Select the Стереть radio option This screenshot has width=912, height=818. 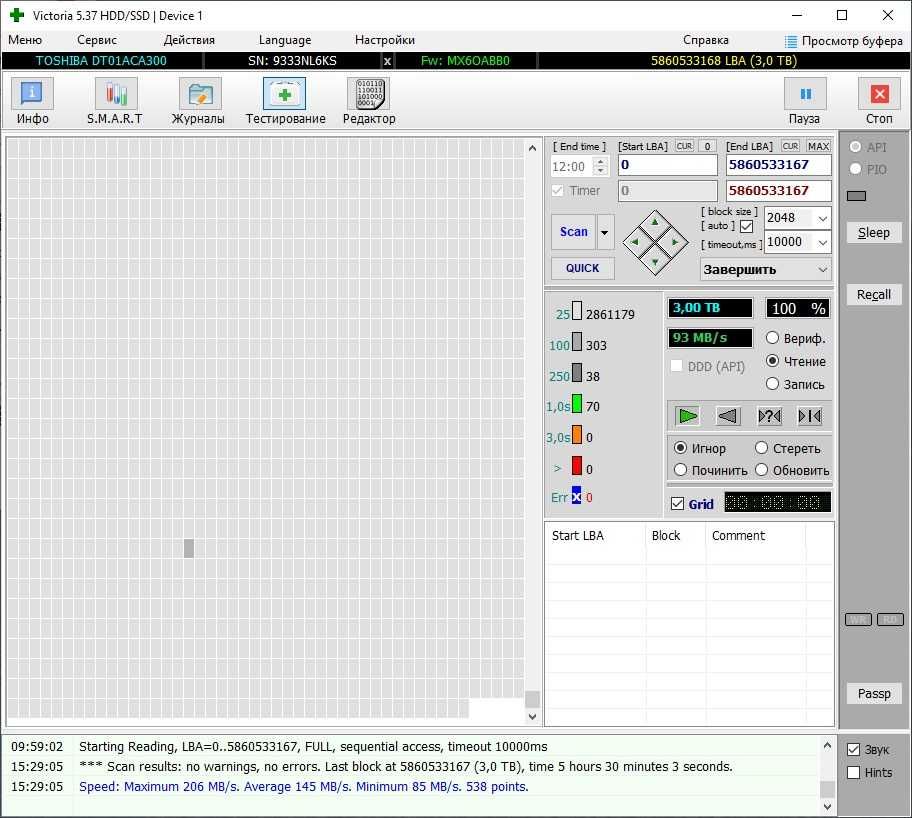point(761,447)
